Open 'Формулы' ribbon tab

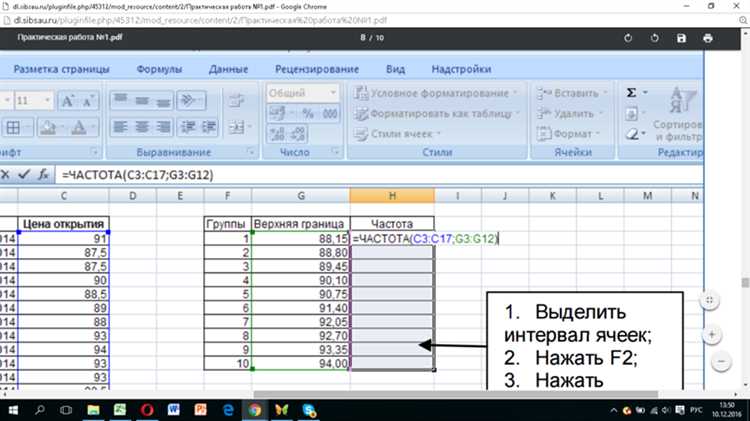coord(159,69)
